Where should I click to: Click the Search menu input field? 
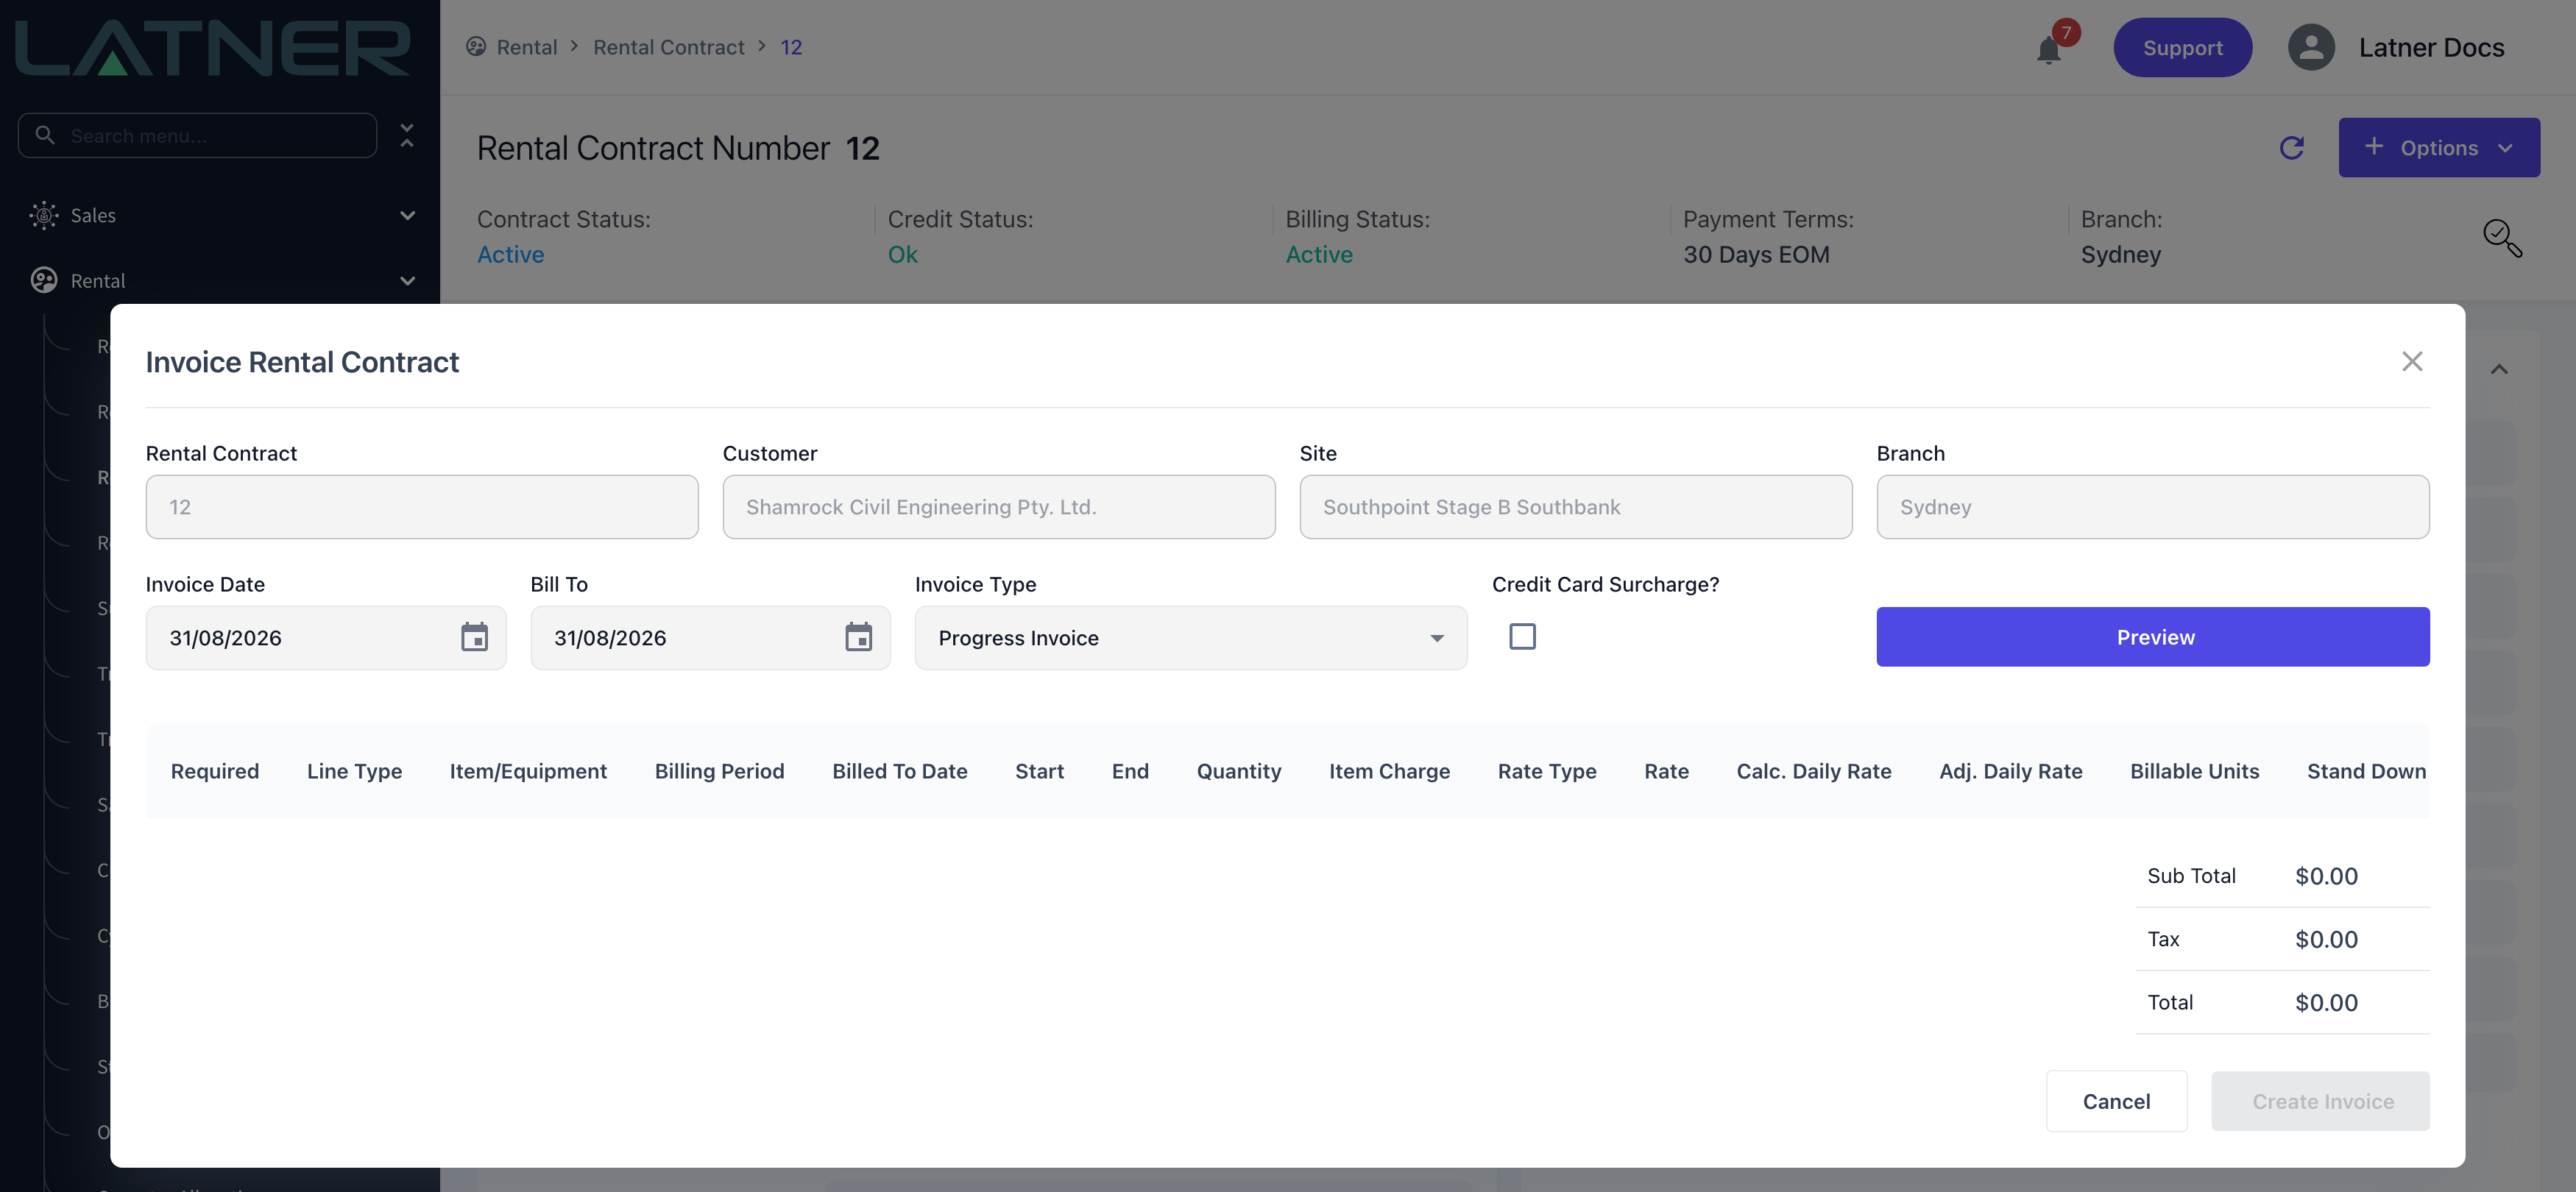[197, 135]
